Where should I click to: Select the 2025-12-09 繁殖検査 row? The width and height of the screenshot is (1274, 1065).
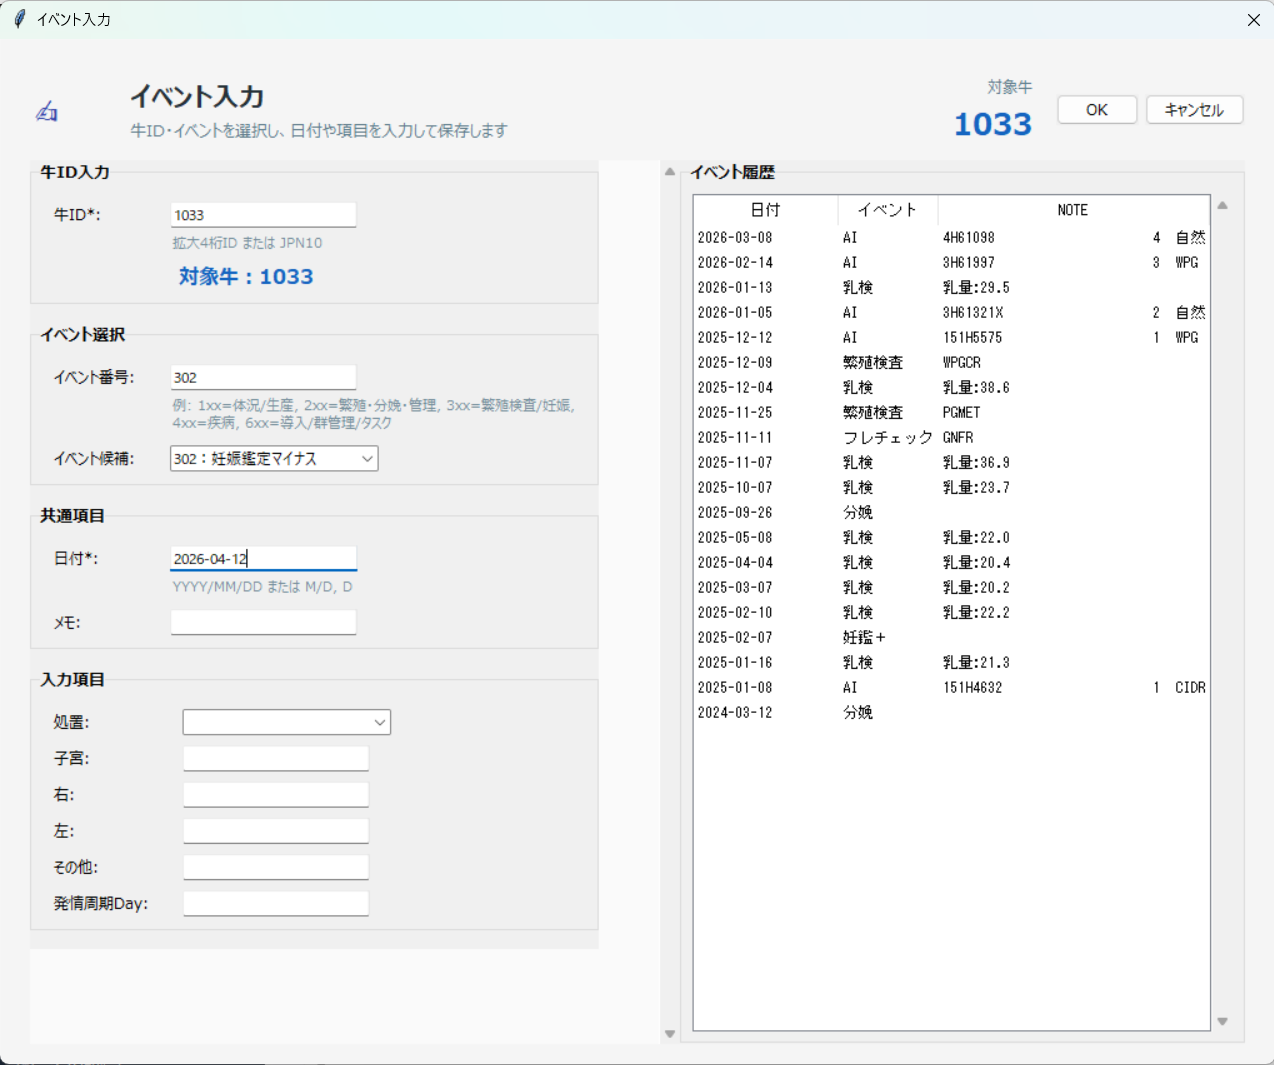coord(951,363)
